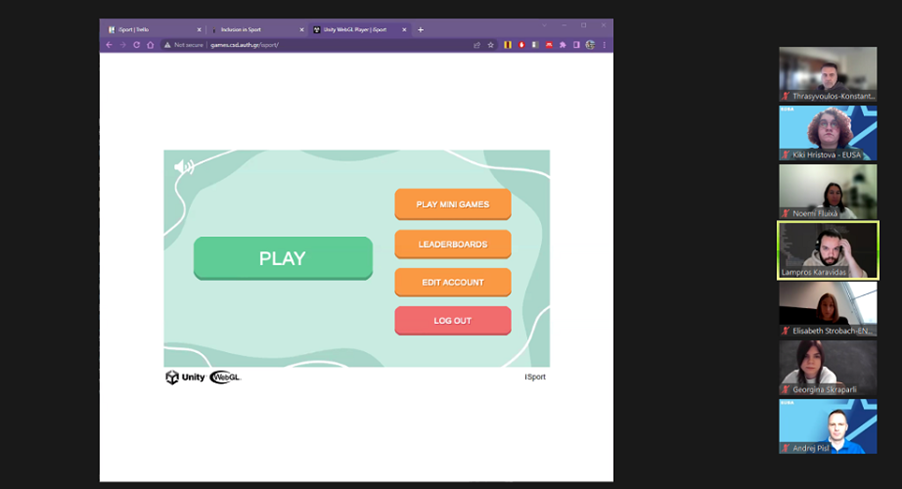Click the browser home icon
This screenshot has height=489, width=902.
click(150, 45)
